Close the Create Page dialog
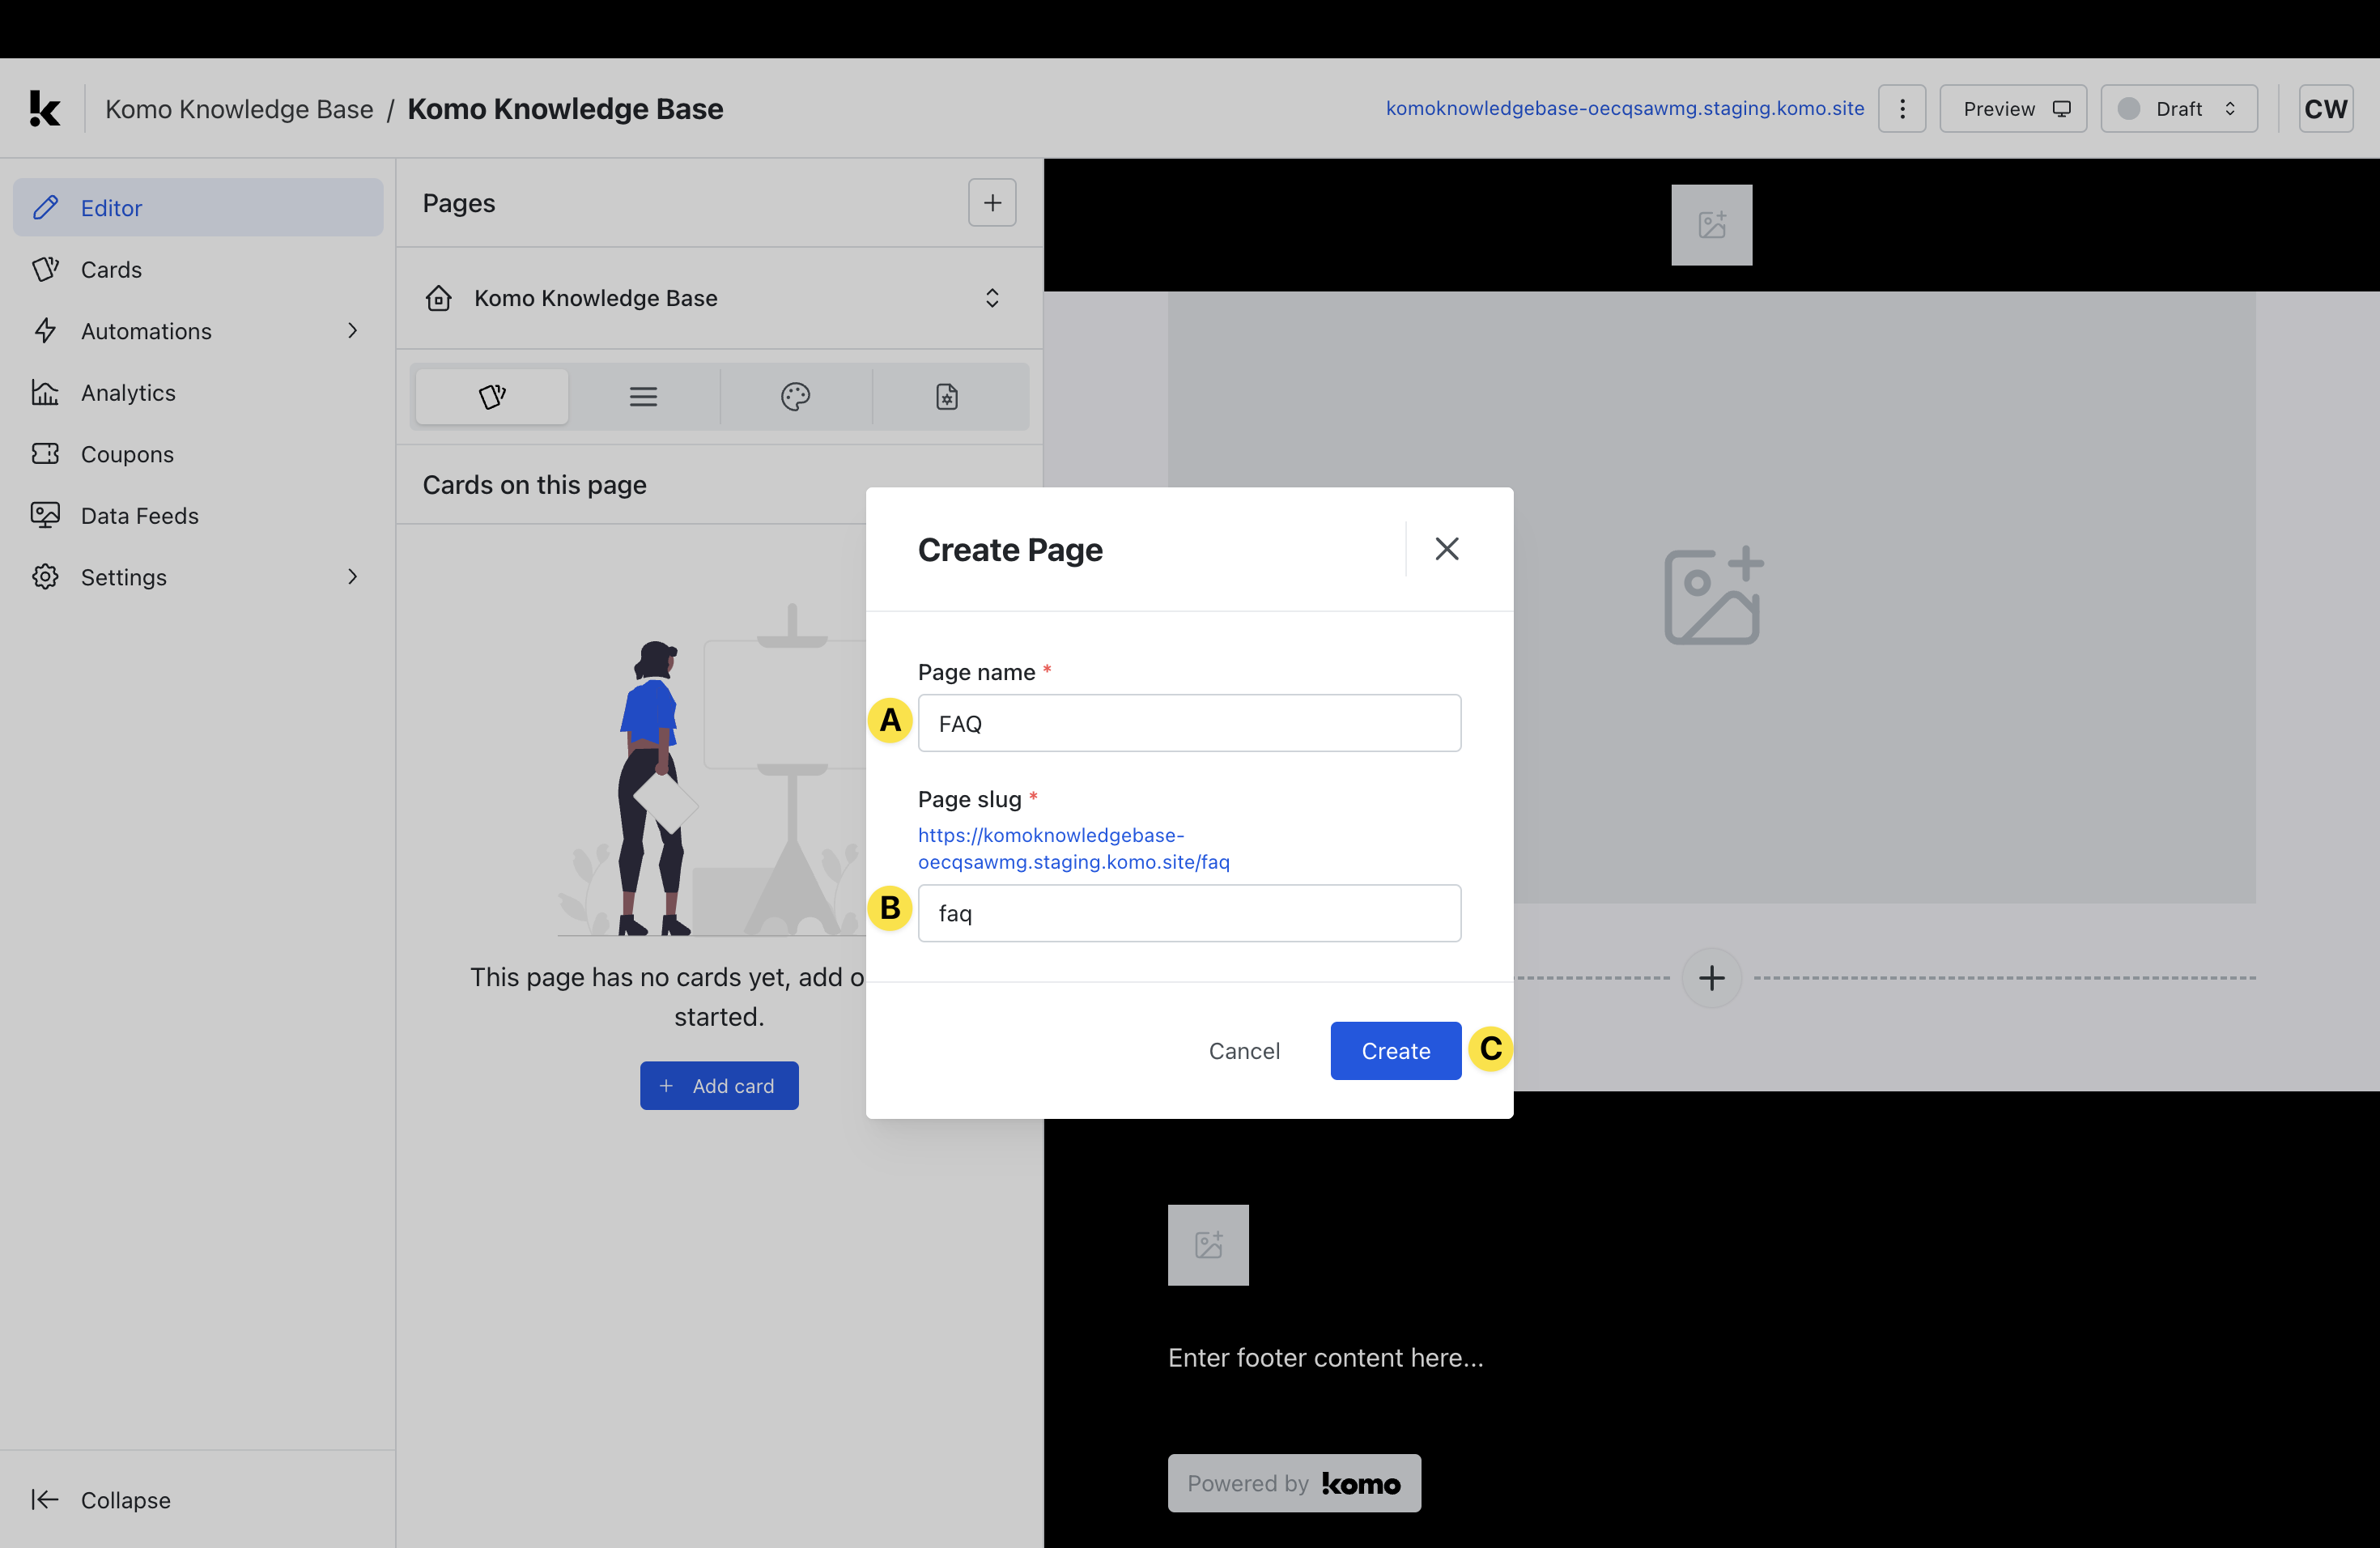Viewport: 2380px width, 1548px height. 1446,549
